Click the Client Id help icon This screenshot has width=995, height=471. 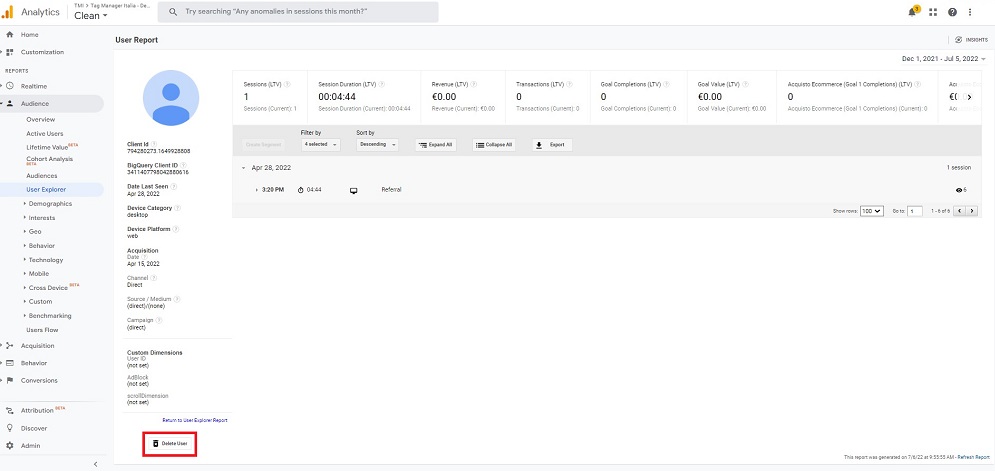154,144
